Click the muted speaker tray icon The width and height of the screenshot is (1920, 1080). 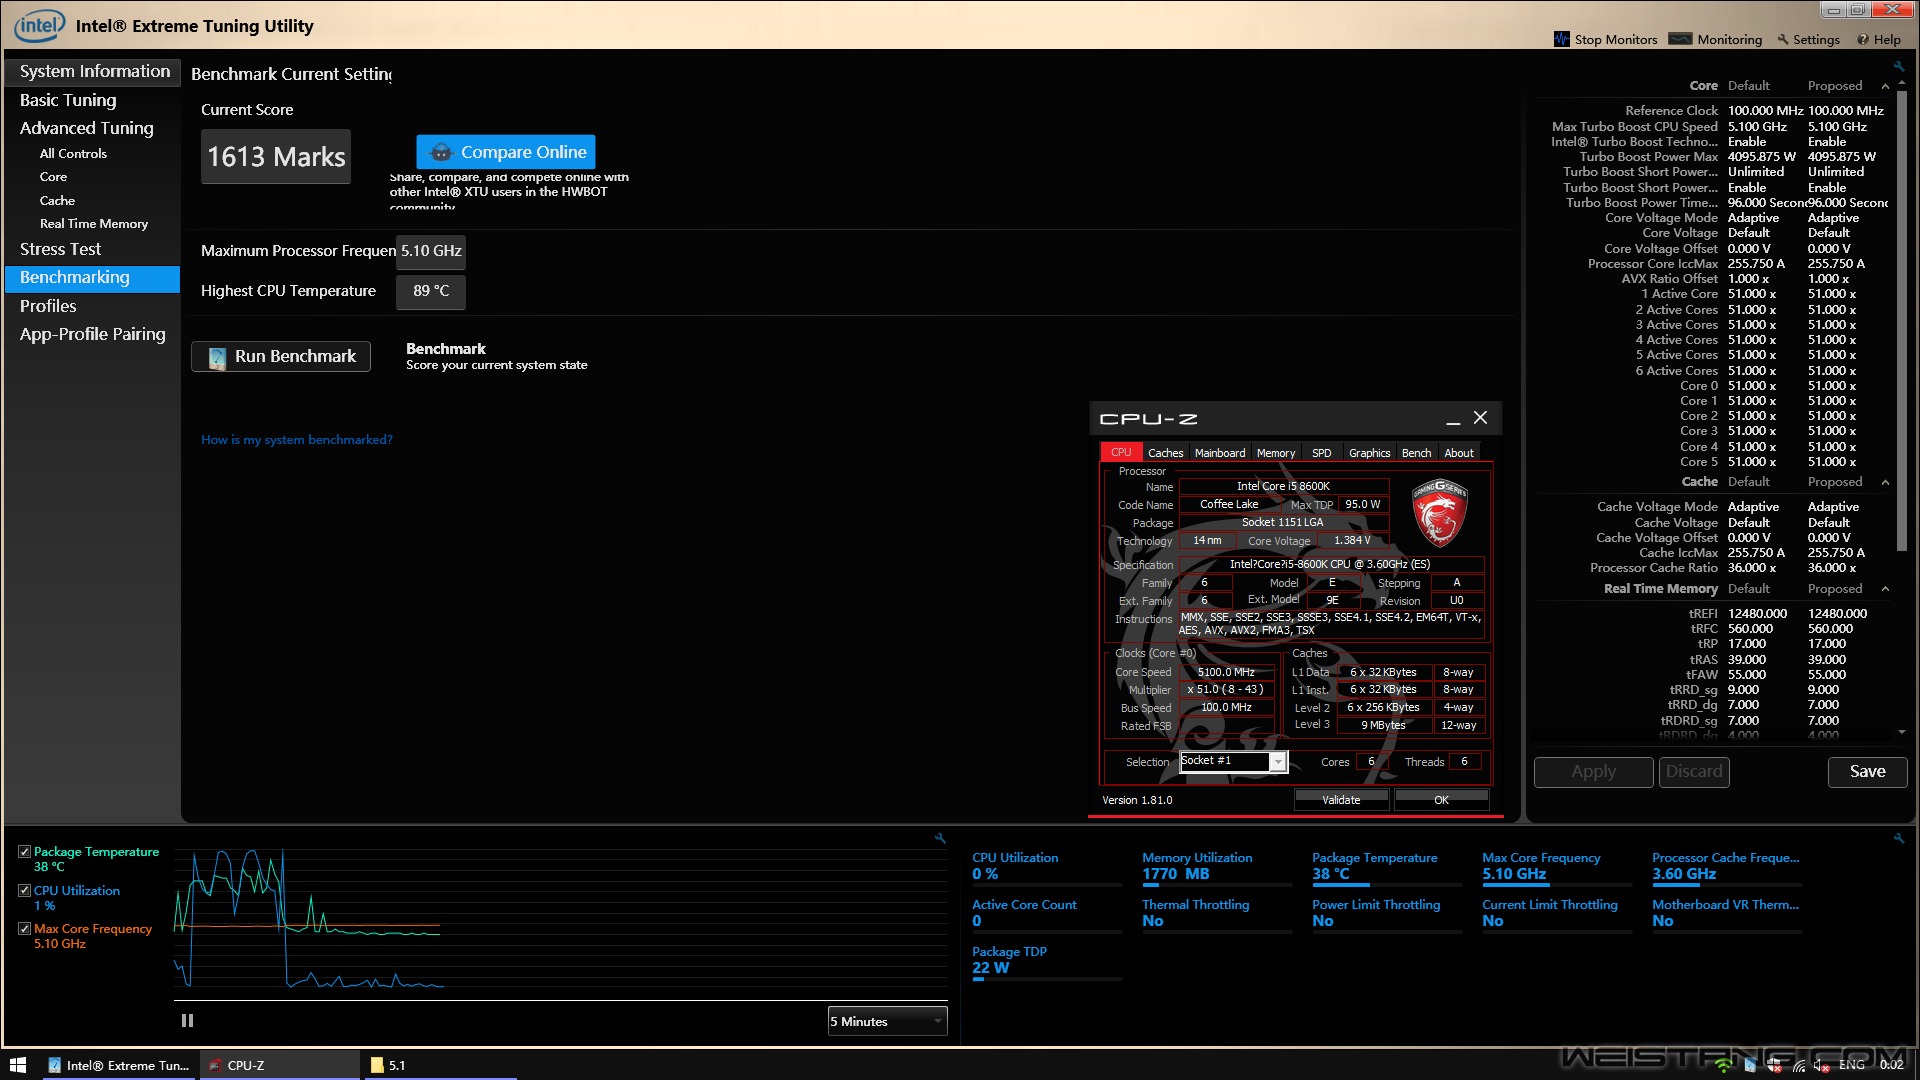tap(1821, 1066)
